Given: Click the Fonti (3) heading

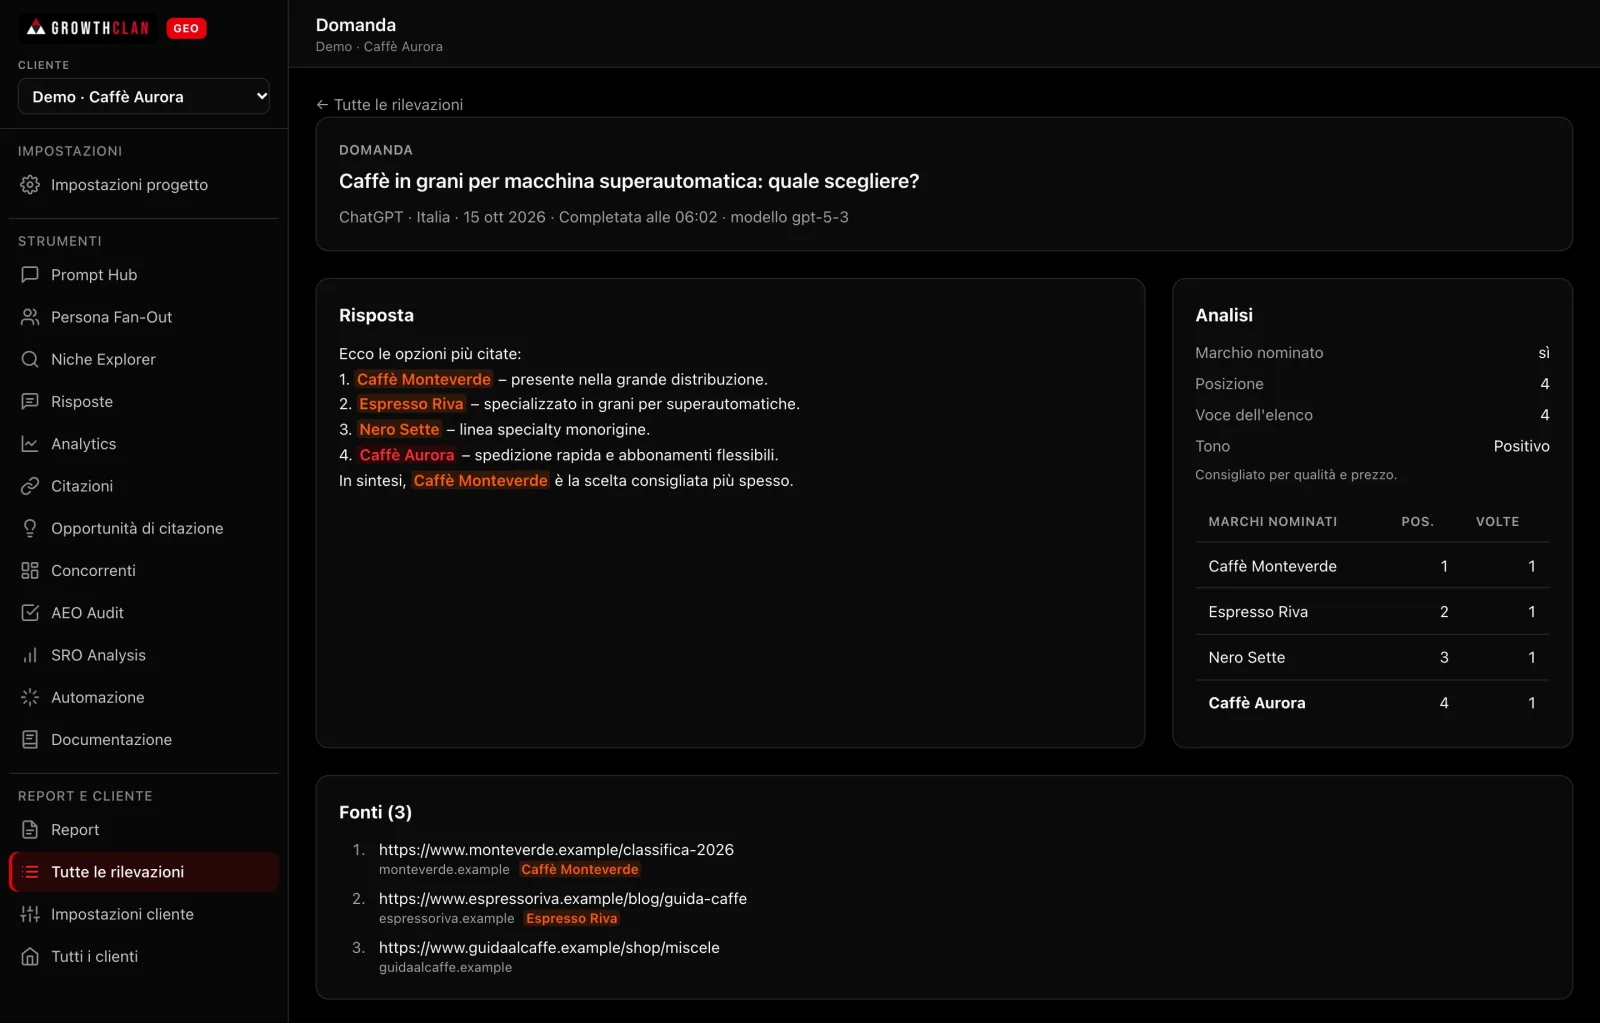Looking at the screenshot, I should click(x=375, y=812).
